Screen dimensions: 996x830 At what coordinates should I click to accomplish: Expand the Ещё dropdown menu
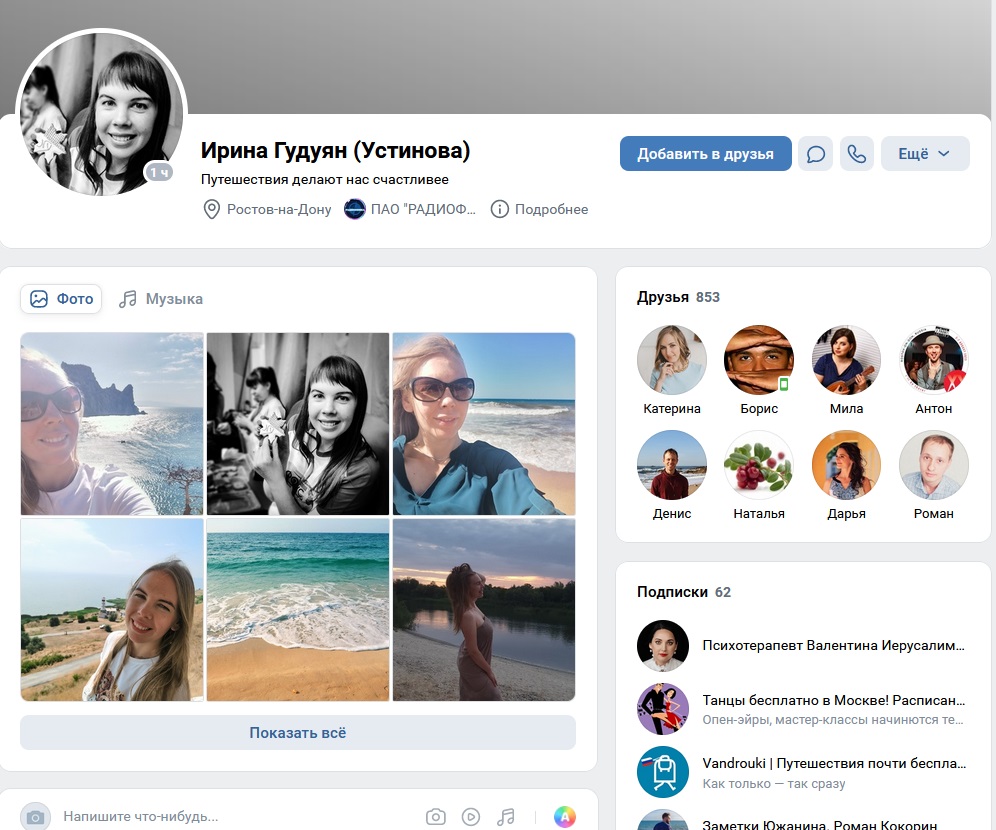pos(925,154)
